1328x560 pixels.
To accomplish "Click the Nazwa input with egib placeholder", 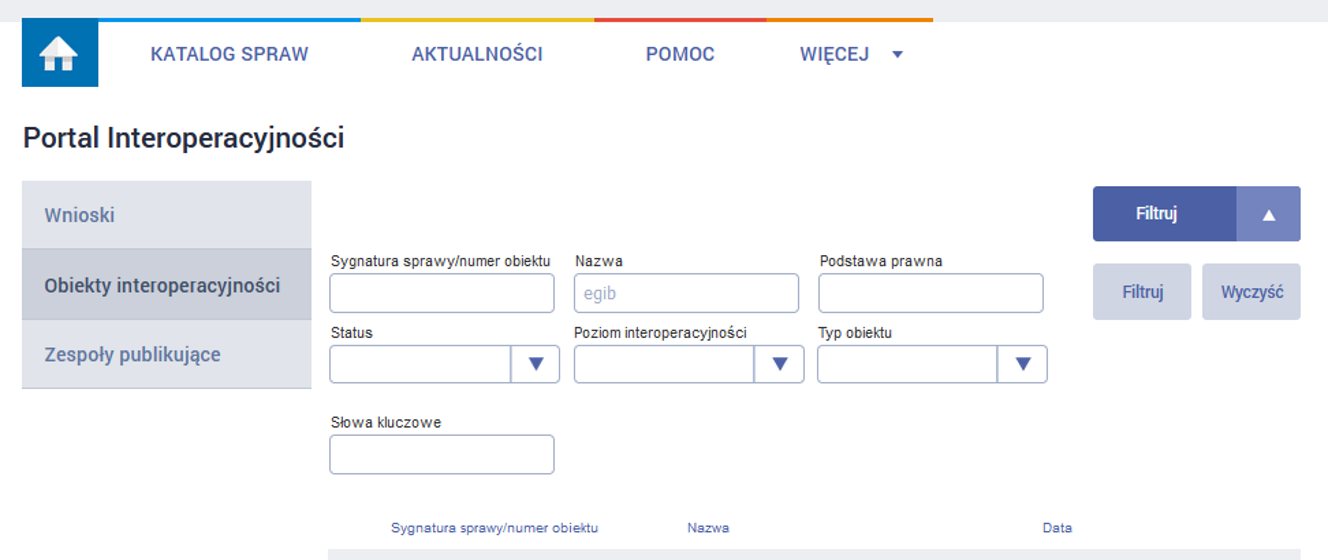I will click(x=686, y=293).
